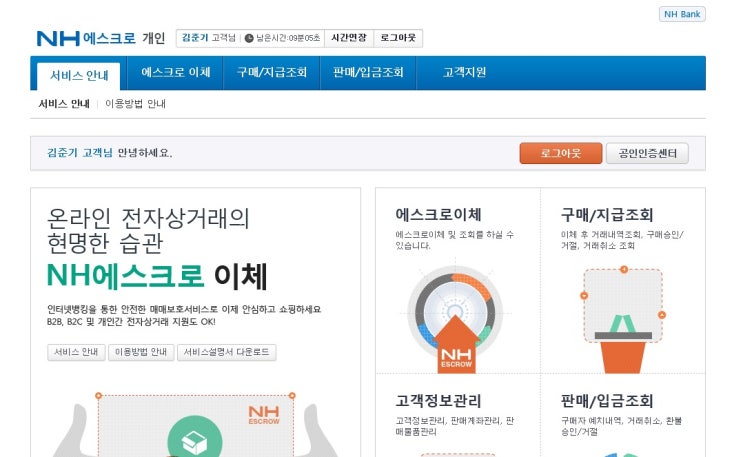Image resolution: width=743 pixels, height=457 pixels.
Task: Click the text 고객정보관리, 판매계좌관리
Action: click(449, 421)
